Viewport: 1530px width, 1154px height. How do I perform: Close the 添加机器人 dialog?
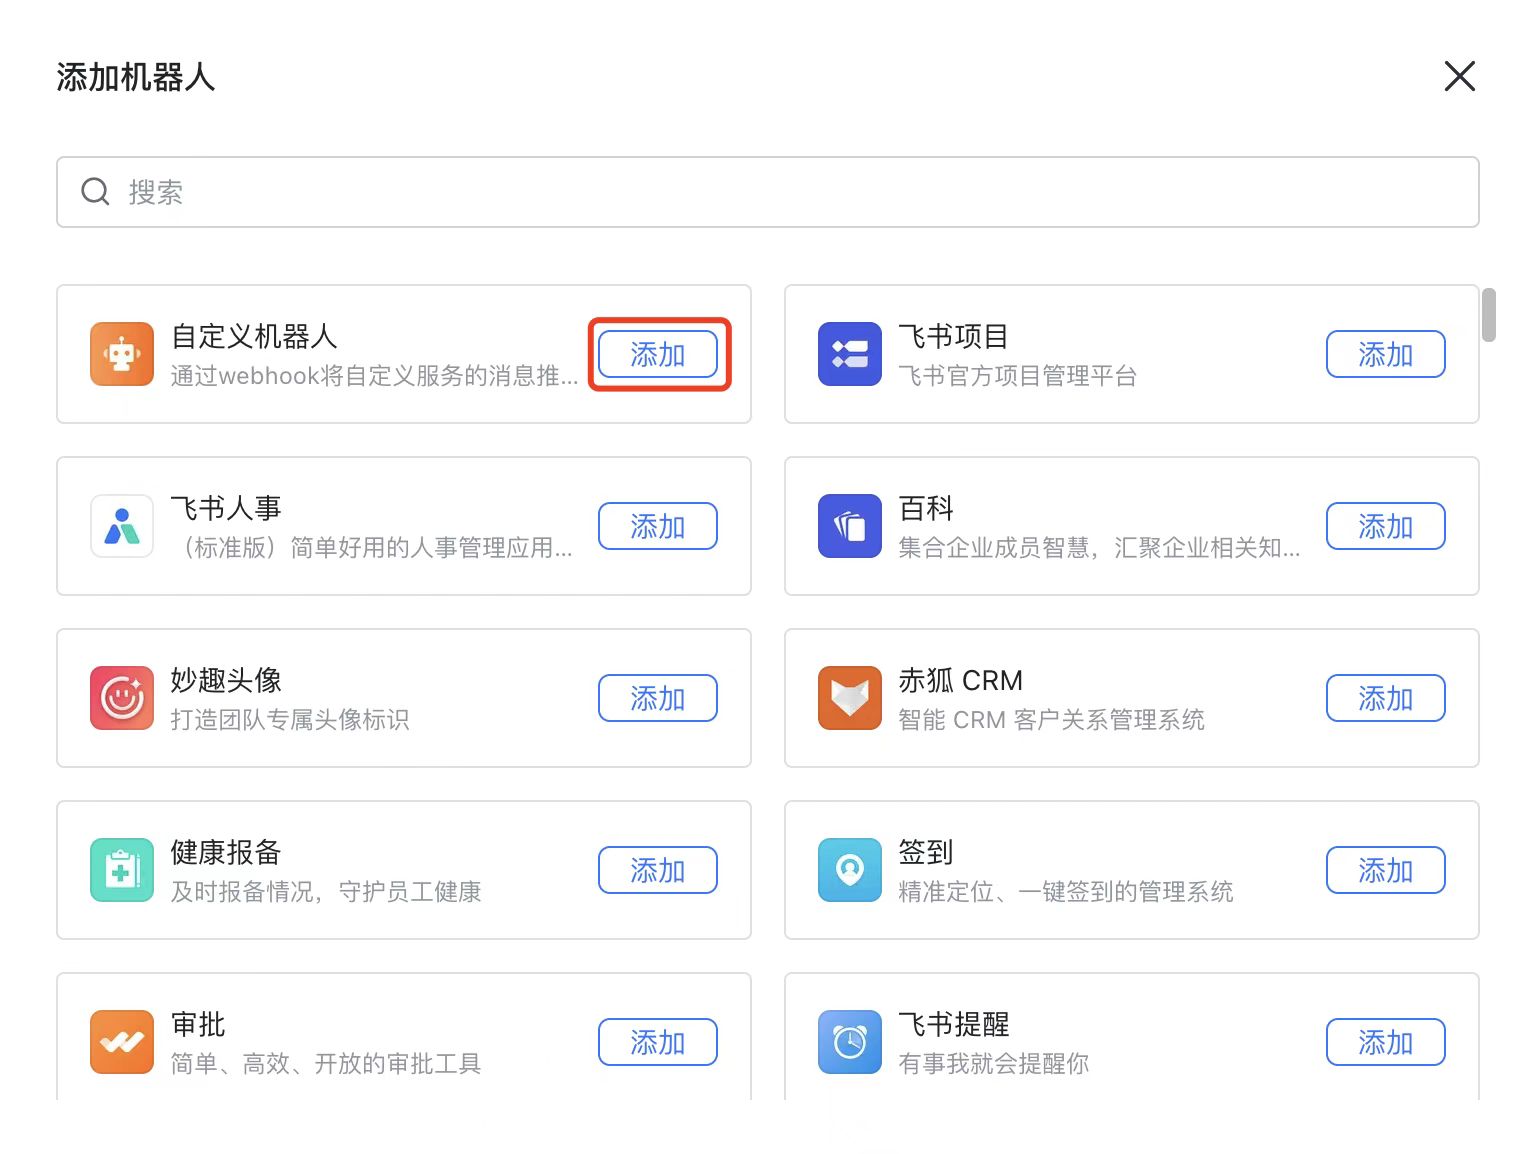[1460, 76]
